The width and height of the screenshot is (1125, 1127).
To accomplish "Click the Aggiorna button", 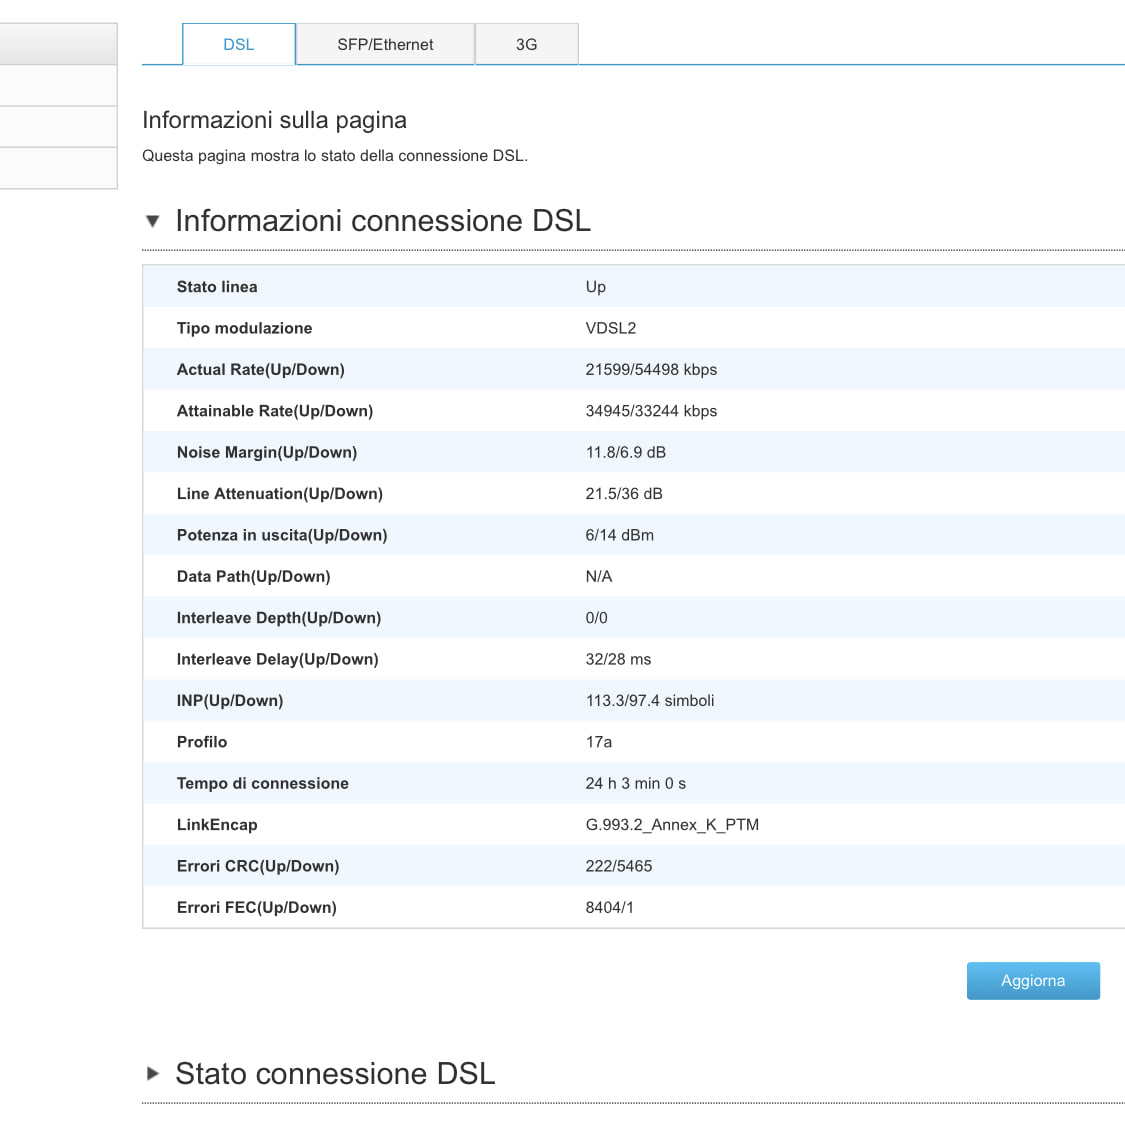I will [x=1033, y=980].
